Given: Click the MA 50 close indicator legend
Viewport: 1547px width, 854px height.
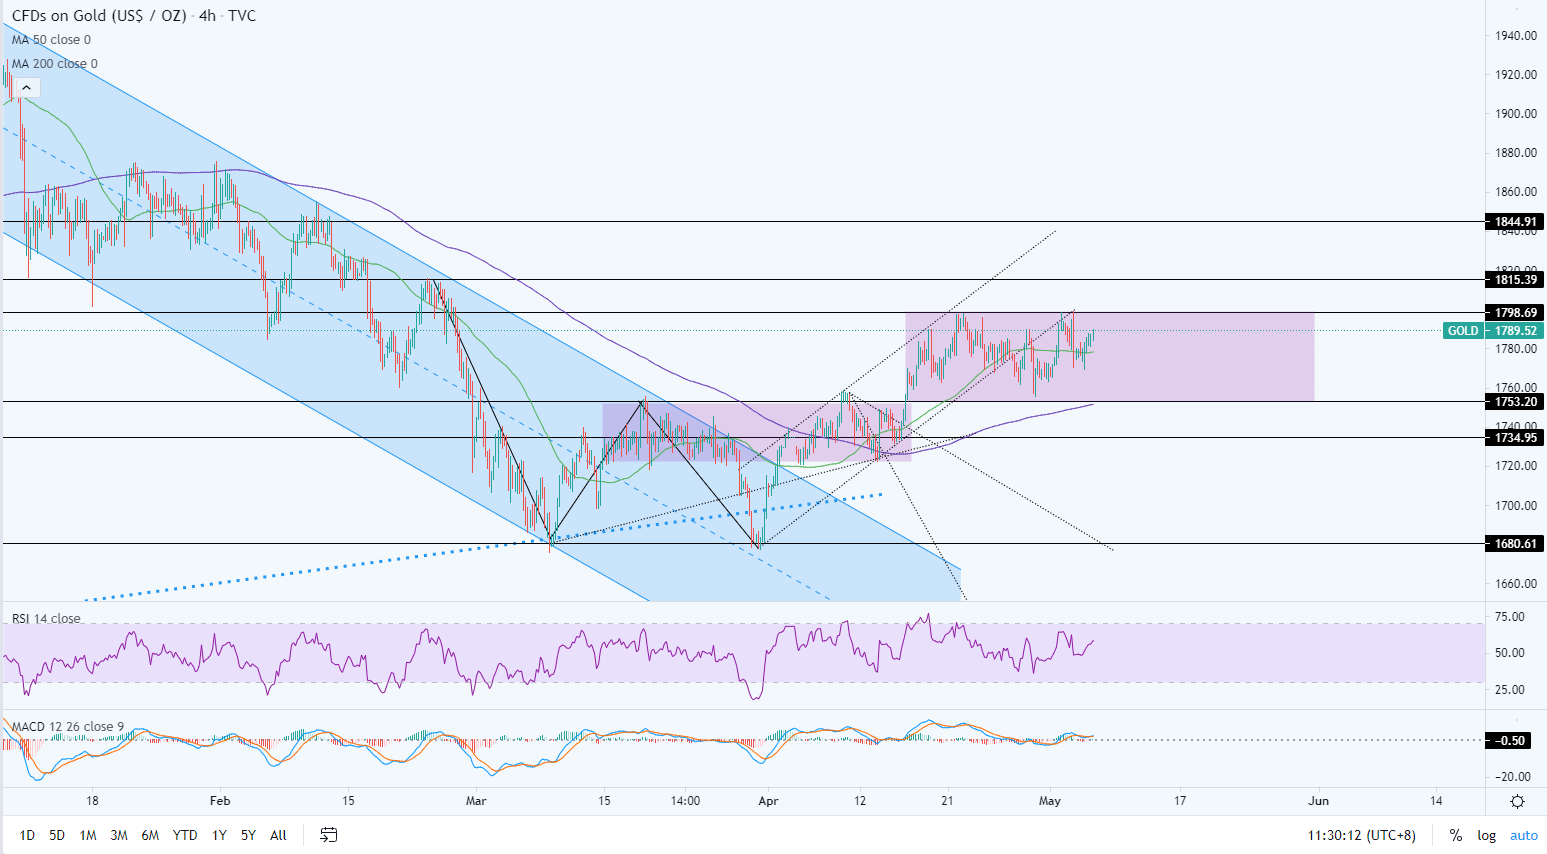Looking at the screenshot, I should click(x=51, y=40).
